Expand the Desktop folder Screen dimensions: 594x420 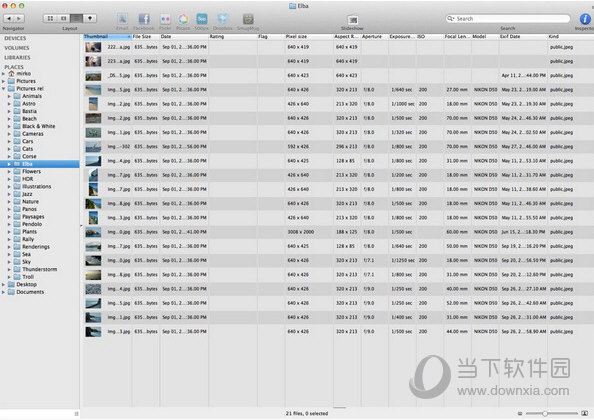pos(3,284)
